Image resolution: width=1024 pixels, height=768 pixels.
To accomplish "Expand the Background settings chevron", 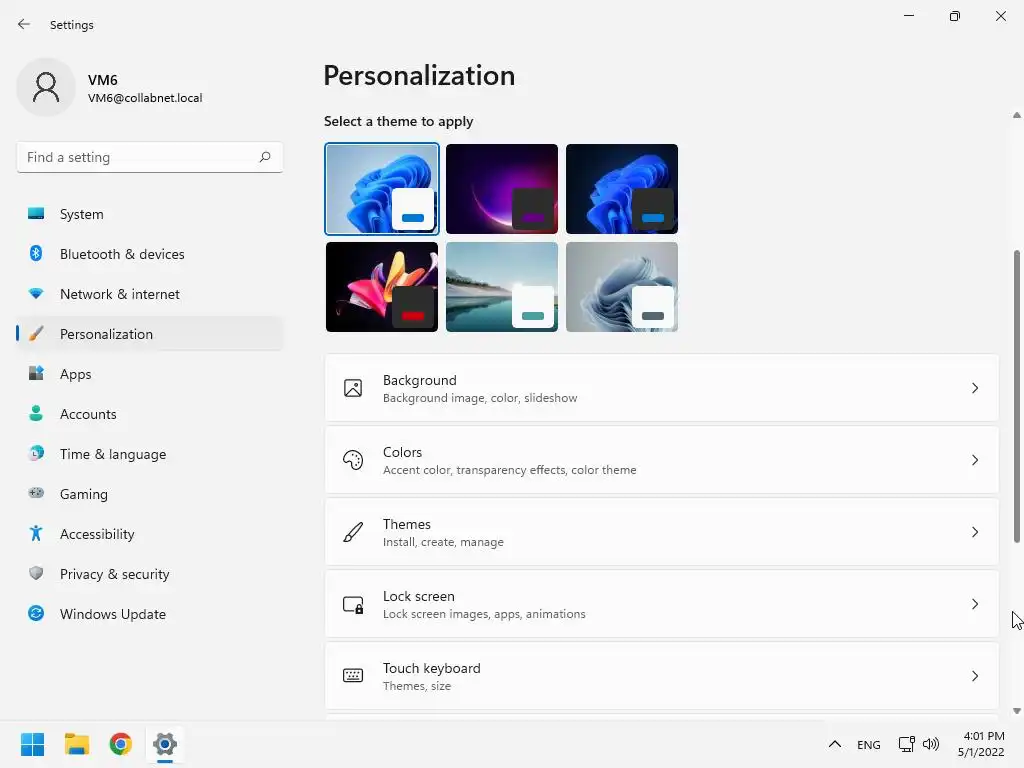I will pos(974,388).
